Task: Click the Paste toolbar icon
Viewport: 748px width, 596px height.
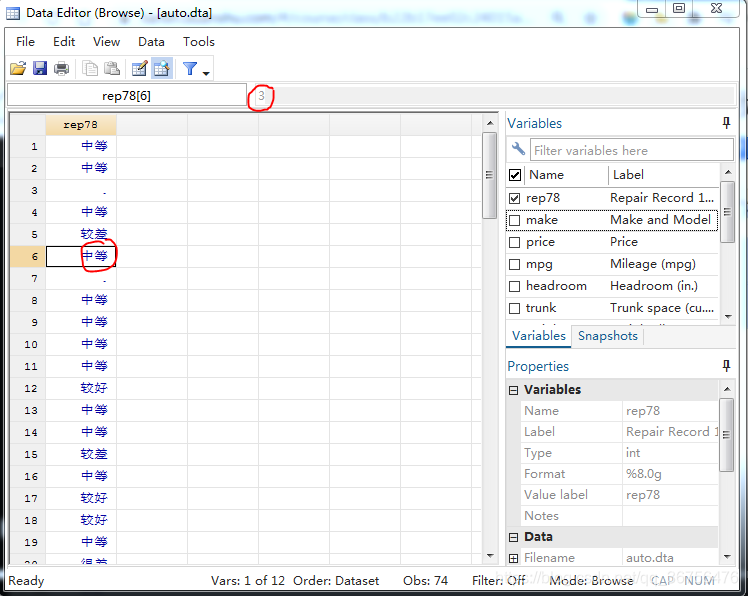Action: point(112,69)
